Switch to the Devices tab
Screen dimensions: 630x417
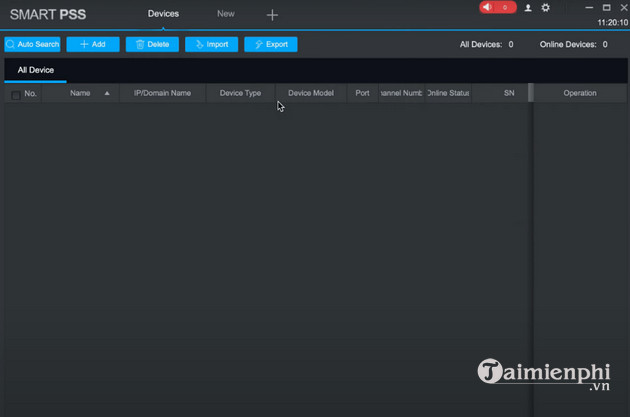(x=163, y=14)
